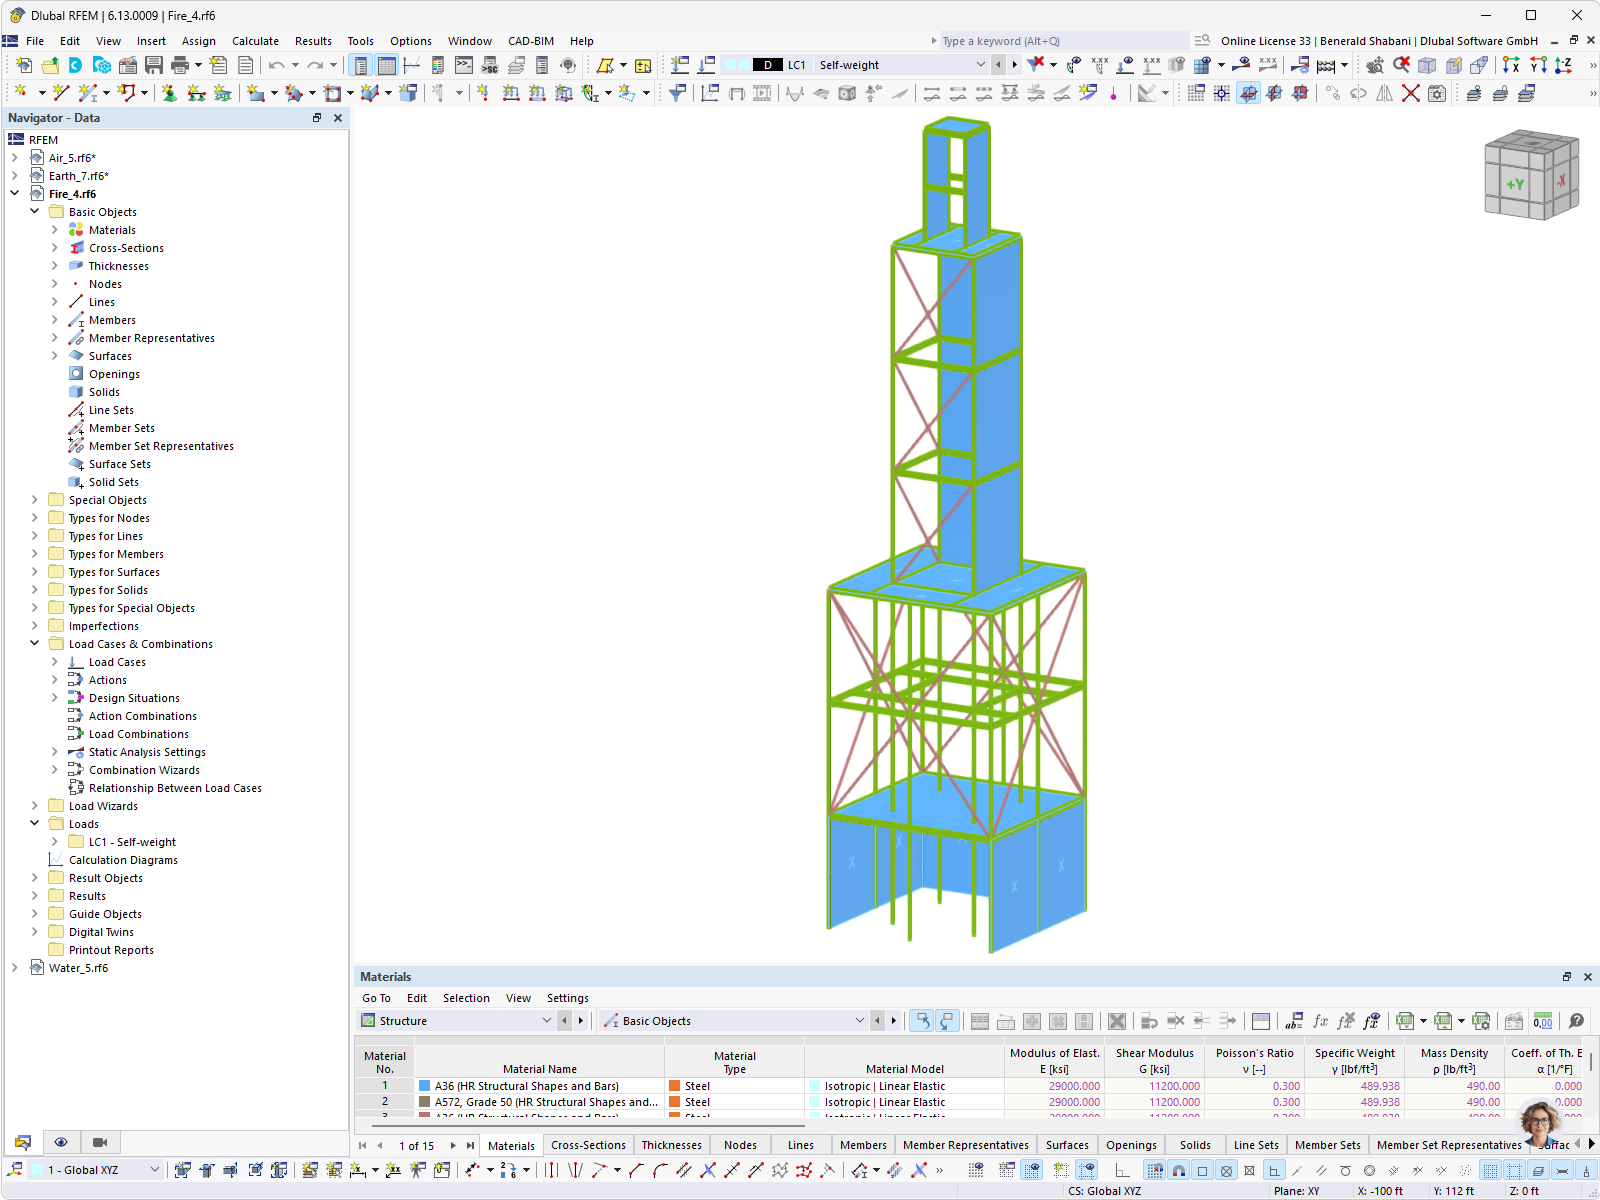Open the Script Console icon

[x=464, y=65]
